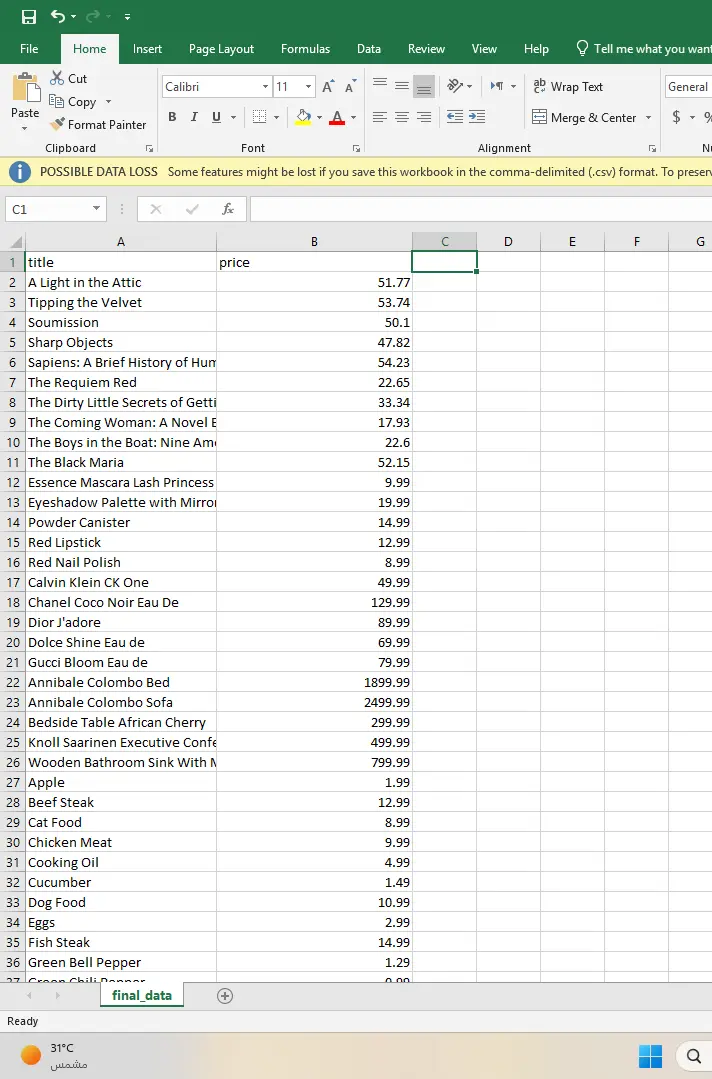Customize Quick Access Toolbar dropdown
This screenshot has height=1079, width=712.
[127, 17]
